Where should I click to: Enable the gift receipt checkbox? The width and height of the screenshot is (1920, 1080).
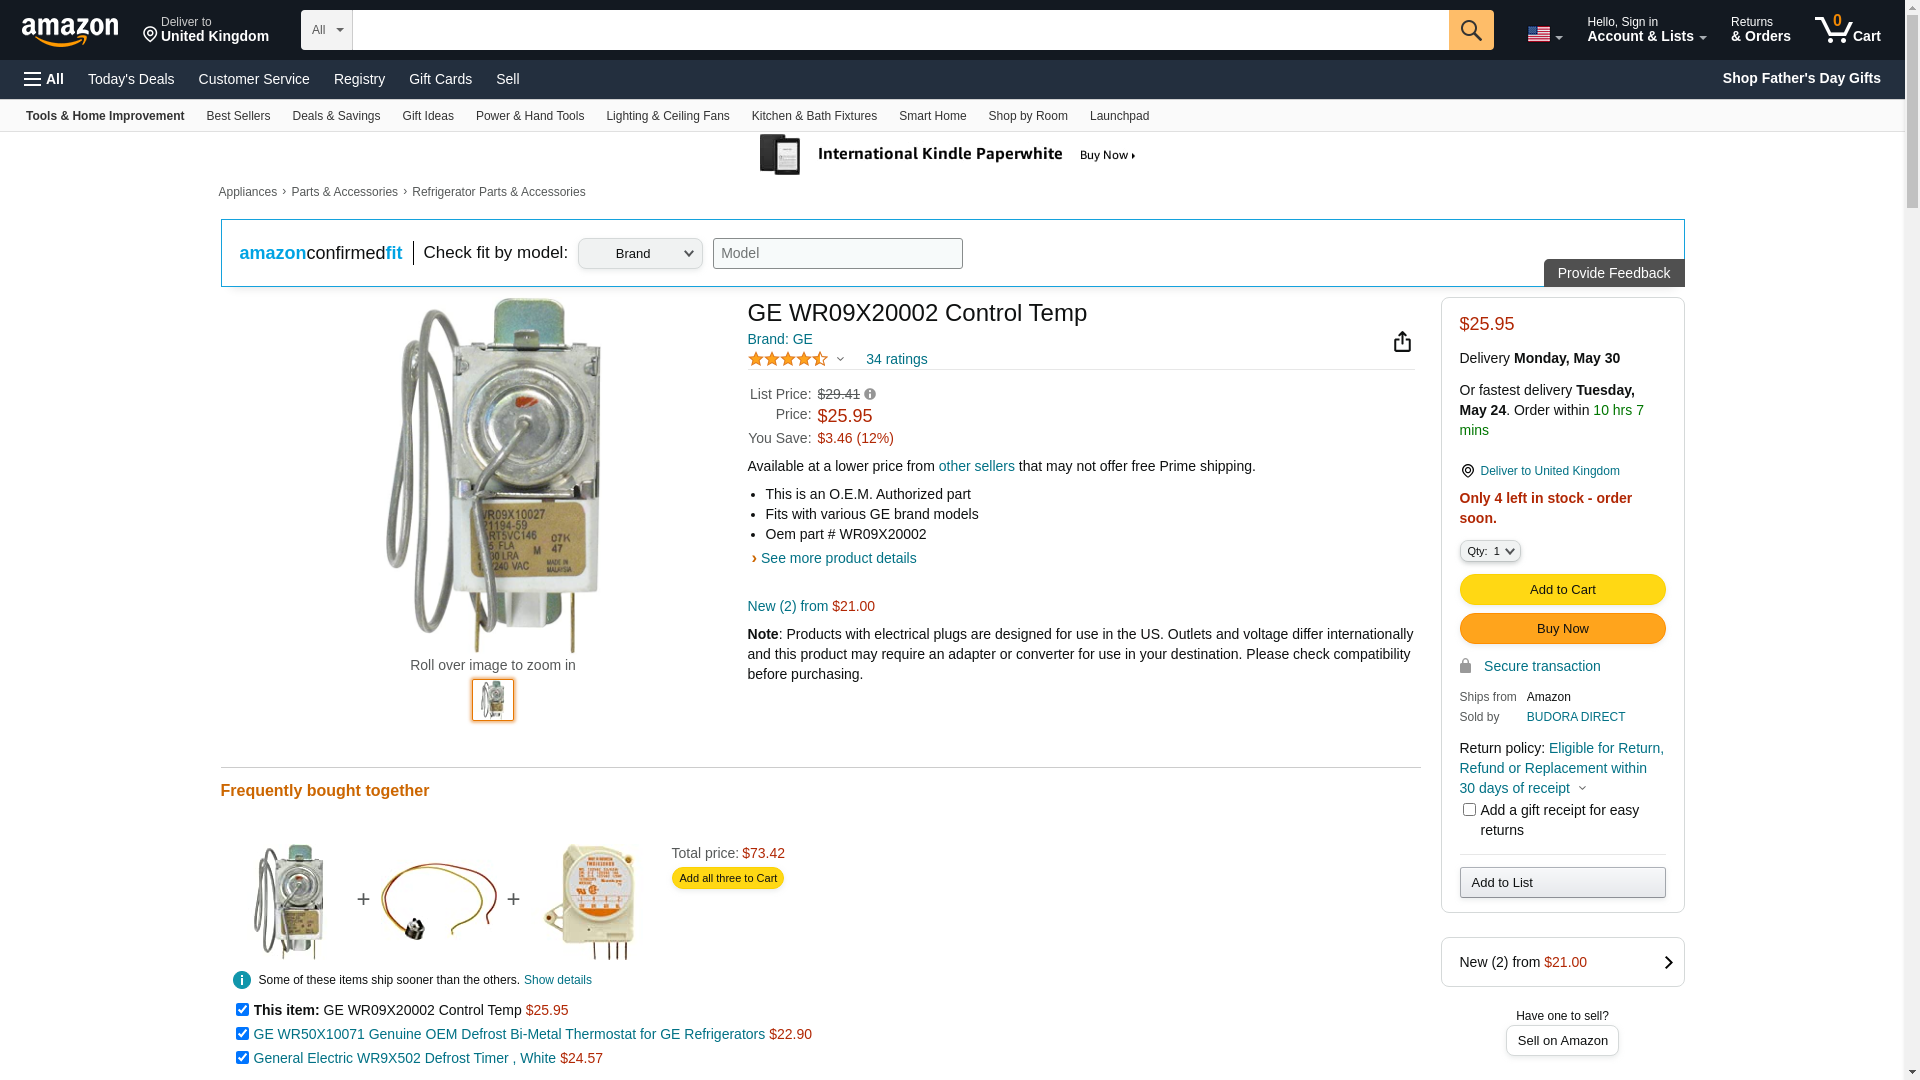tap(1469, 810)
